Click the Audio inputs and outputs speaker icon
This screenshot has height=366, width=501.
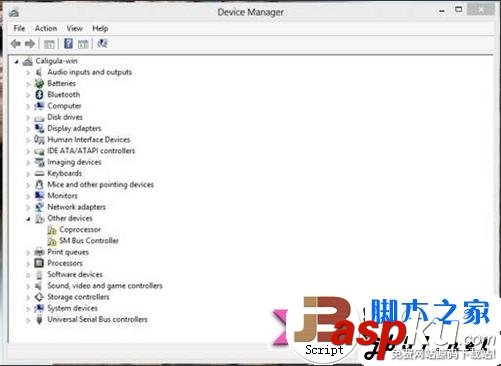(39, 72)
